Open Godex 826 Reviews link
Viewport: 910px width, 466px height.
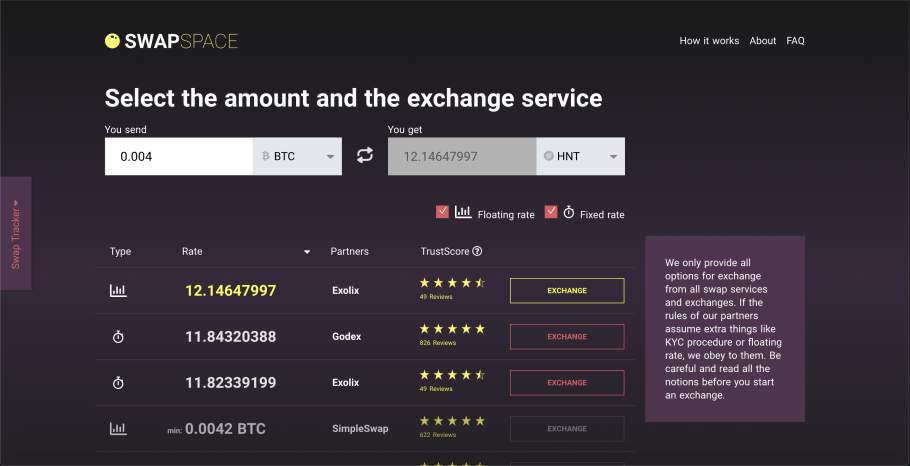(x=438, y=343)
